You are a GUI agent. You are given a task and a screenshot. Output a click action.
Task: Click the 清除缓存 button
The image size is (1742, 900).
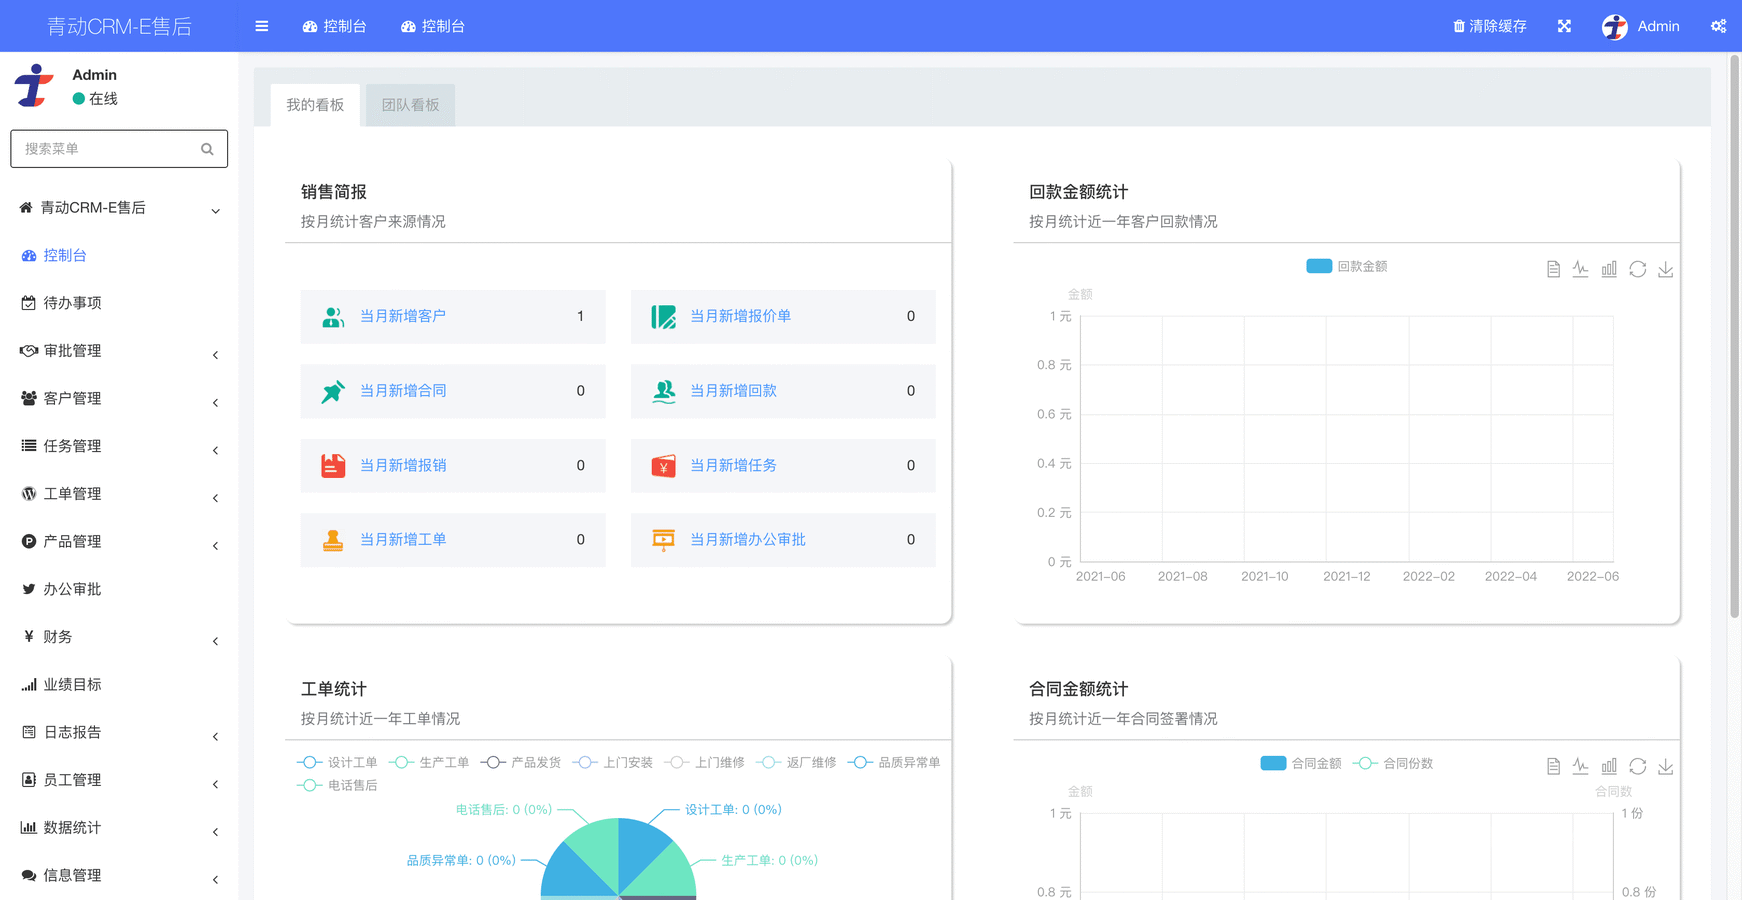click(1489, 26)
